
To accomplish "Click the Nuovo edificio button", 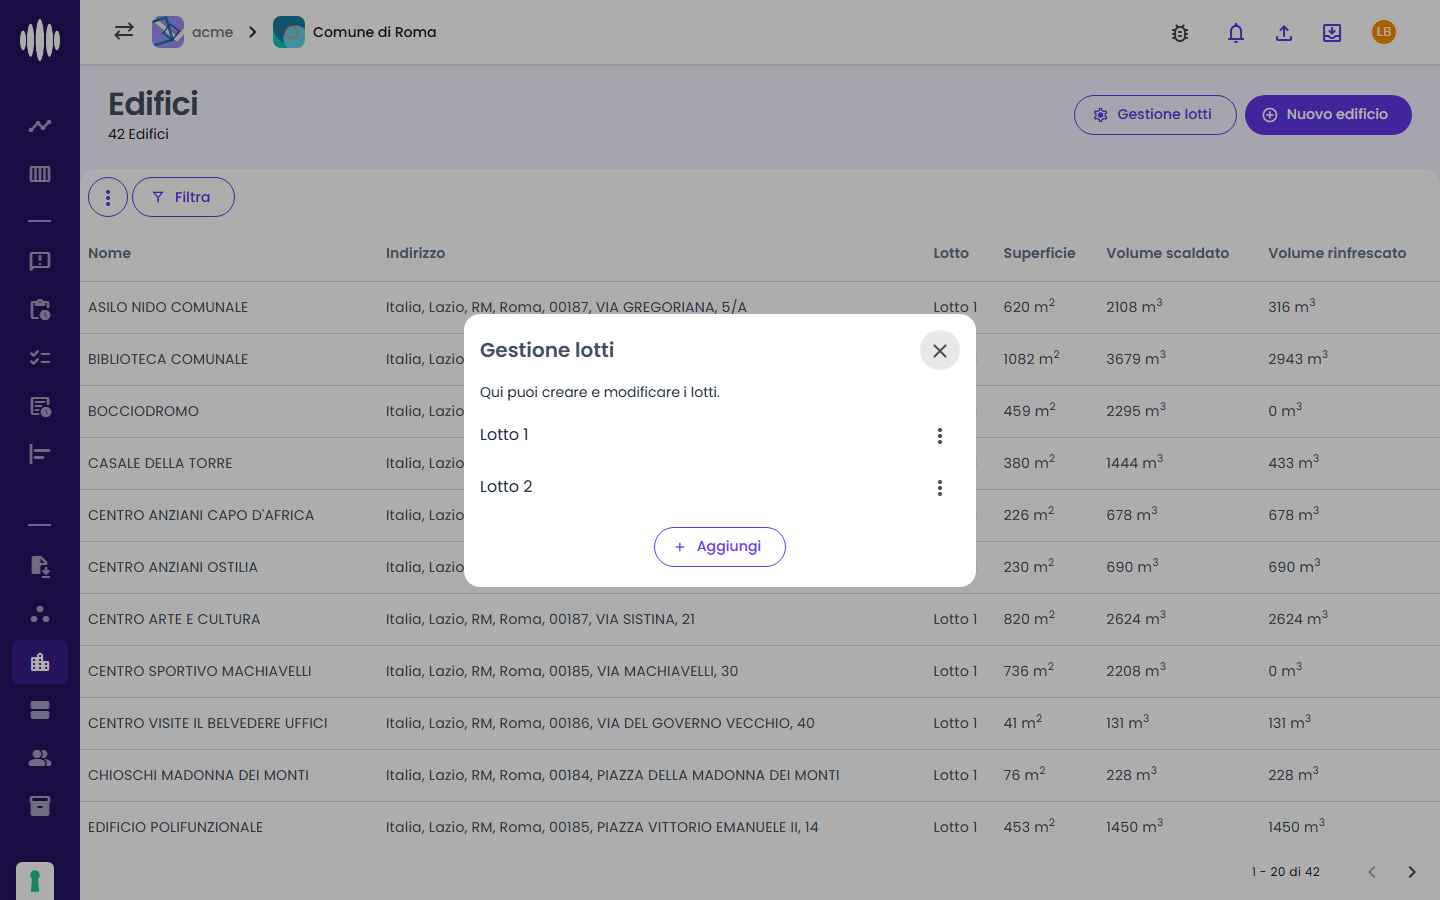I will point(1328,115).
